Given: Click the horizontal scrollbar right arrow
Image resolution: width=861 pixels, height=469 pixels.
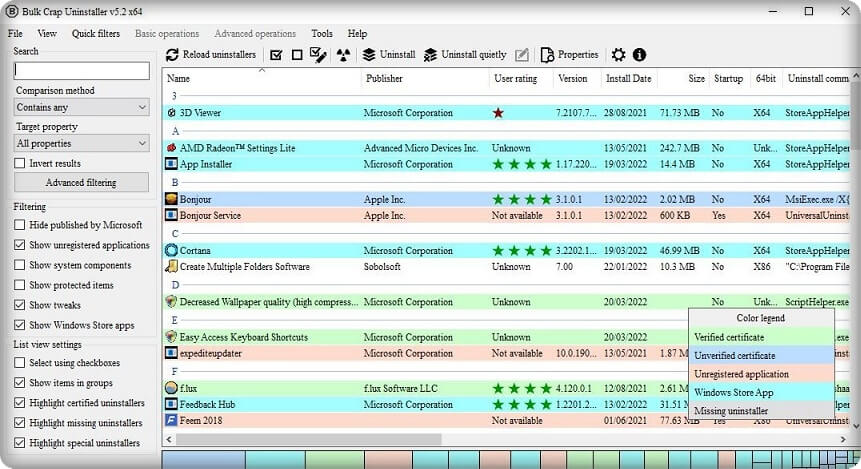Looking at the screenshot, I should coord(843,439).
